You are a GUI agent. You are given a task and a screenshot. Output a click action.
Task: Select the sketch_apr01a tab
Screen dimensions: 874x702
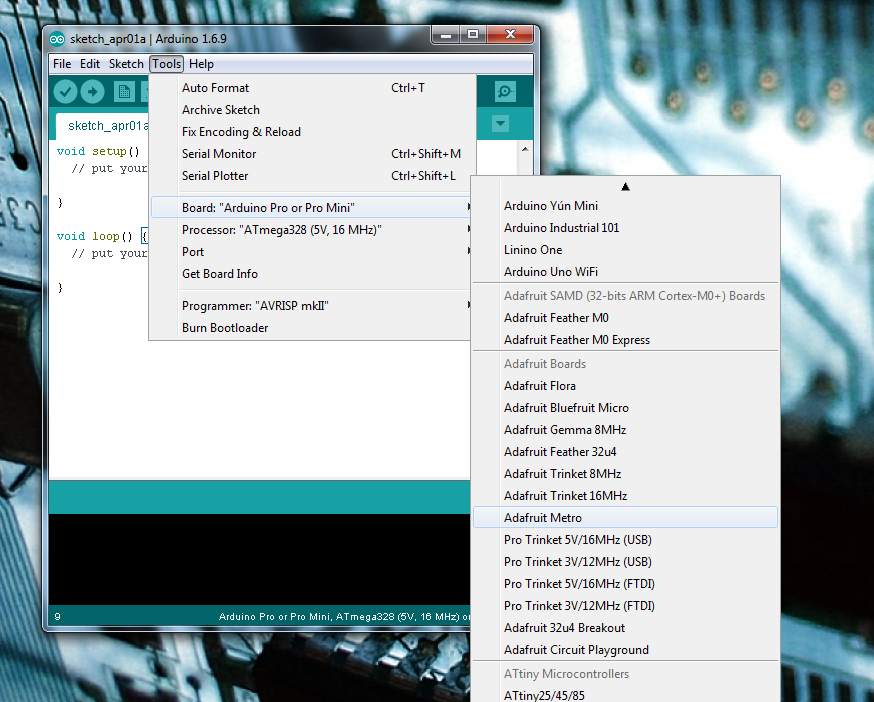click(103, 126)
